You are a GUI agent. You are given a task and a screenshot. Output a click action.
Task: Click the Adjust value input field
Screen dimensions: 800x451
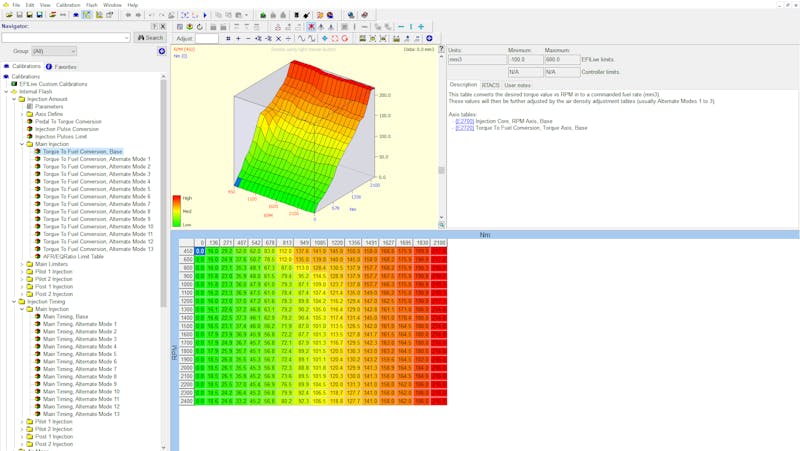pos(208,38)
